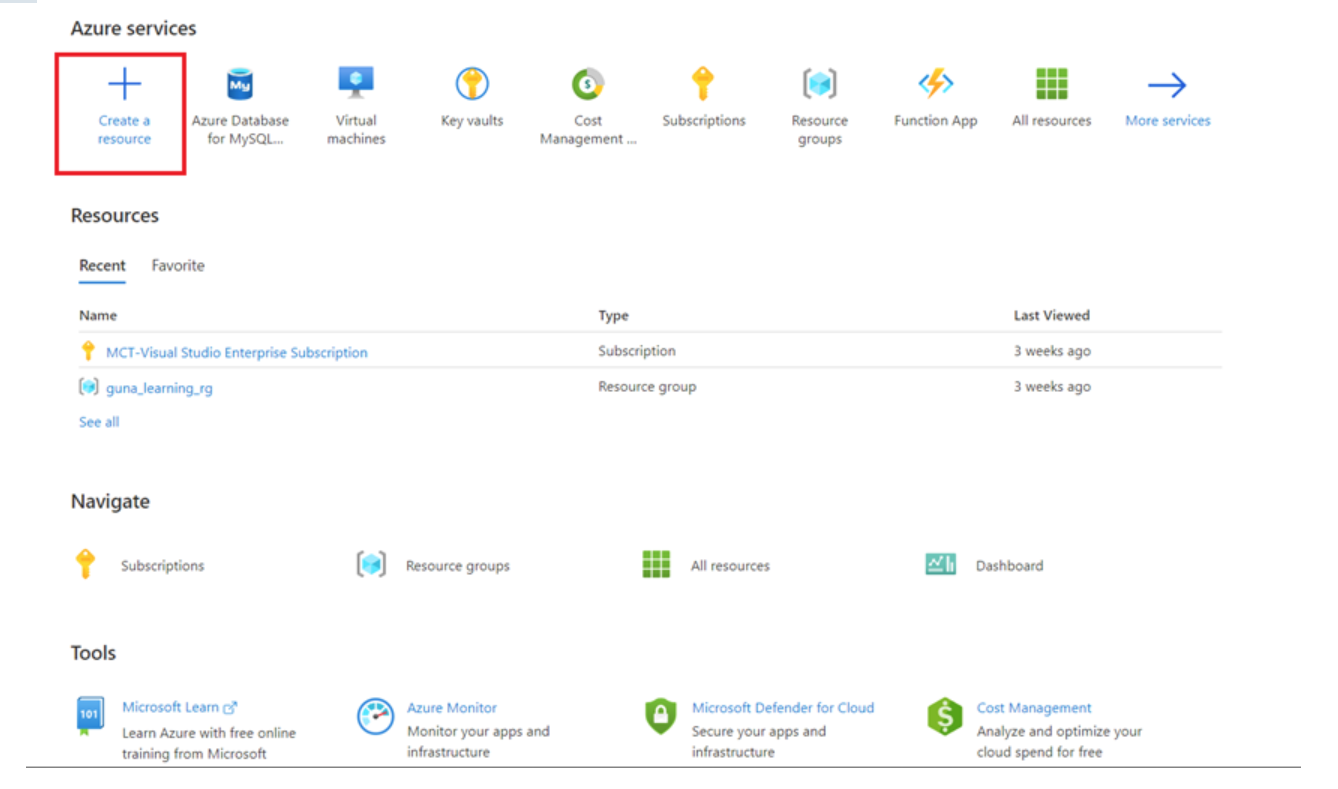Click Dashboard text under Navigate

coord(1009,566)
